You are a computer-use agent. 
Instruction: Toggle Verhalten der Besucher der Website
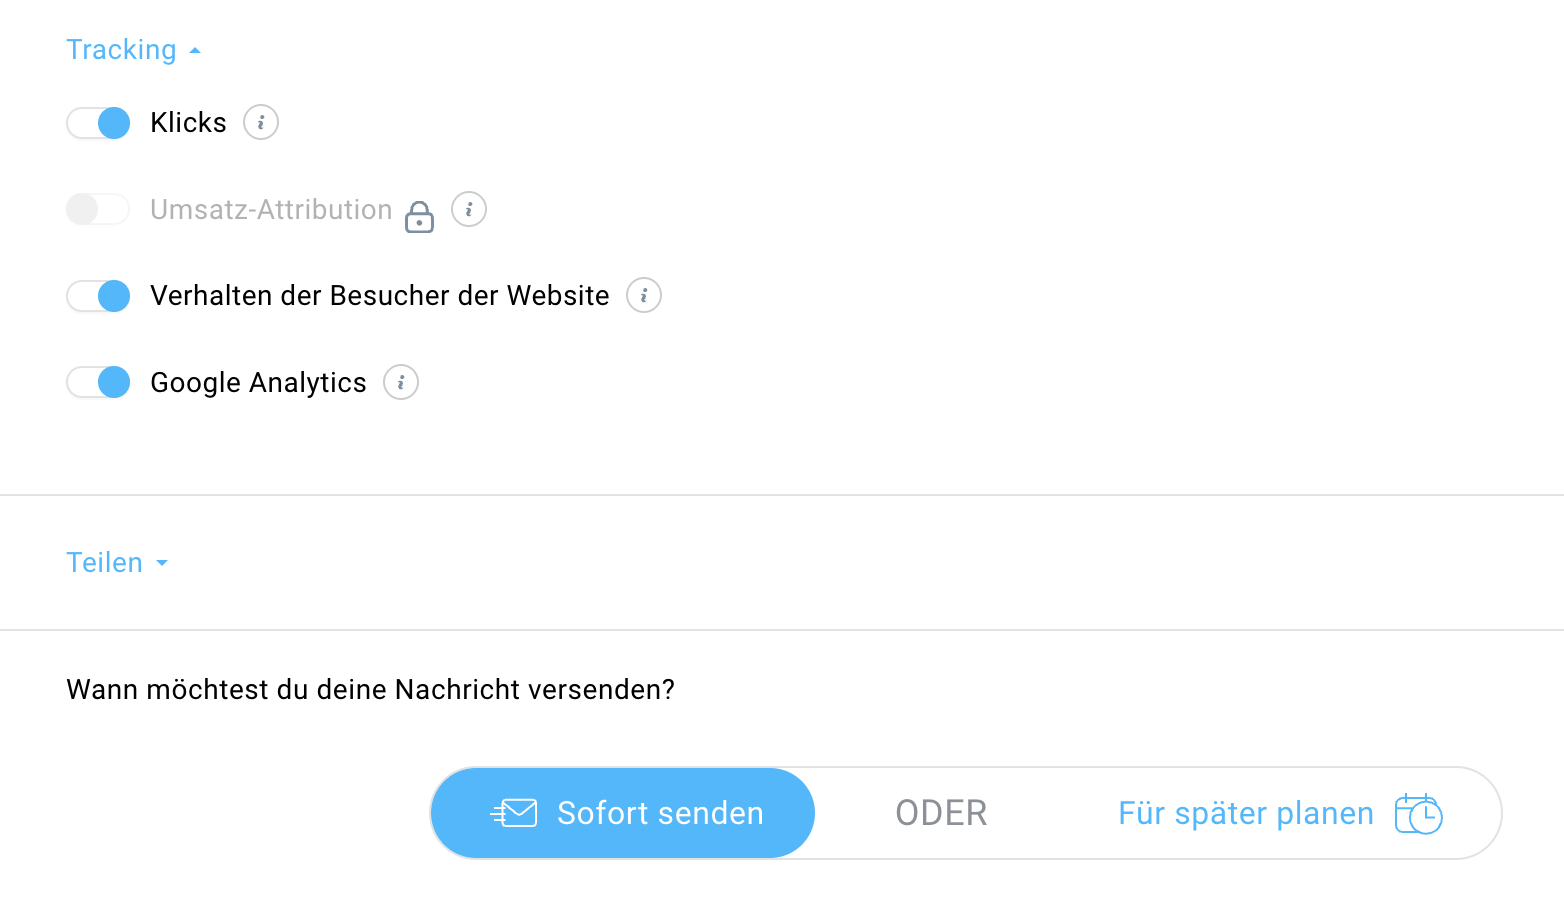pos(99,296)
